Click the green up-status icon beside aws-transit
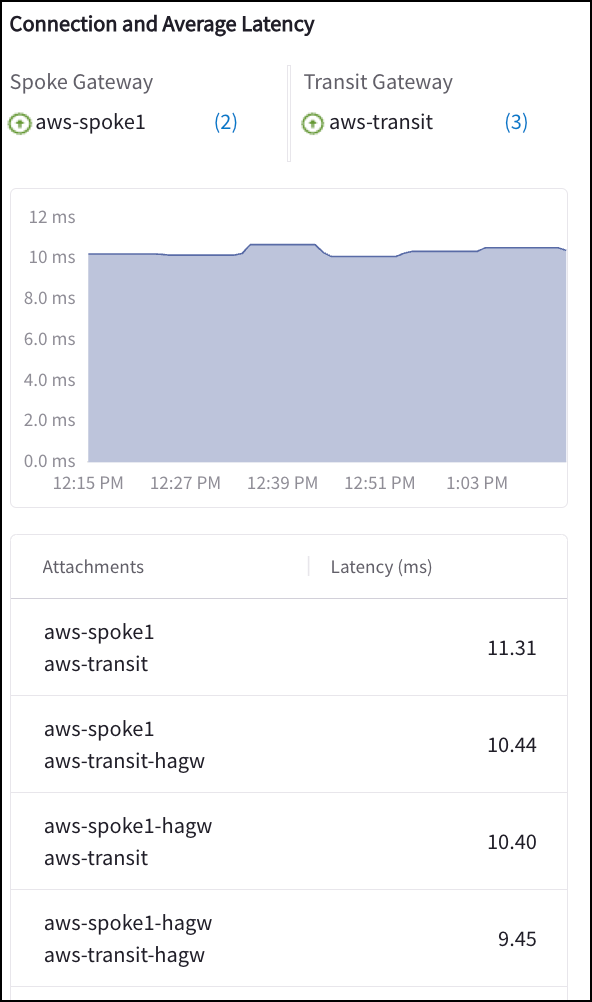The height and width of the screenshot is (1002, 592). pos(313,123)
